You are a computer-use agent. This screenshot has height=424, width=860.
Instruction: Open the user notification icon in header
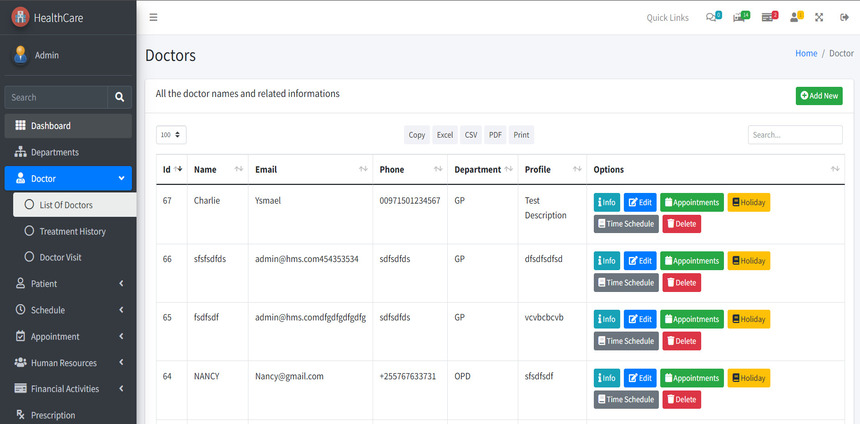pos(795,17)
